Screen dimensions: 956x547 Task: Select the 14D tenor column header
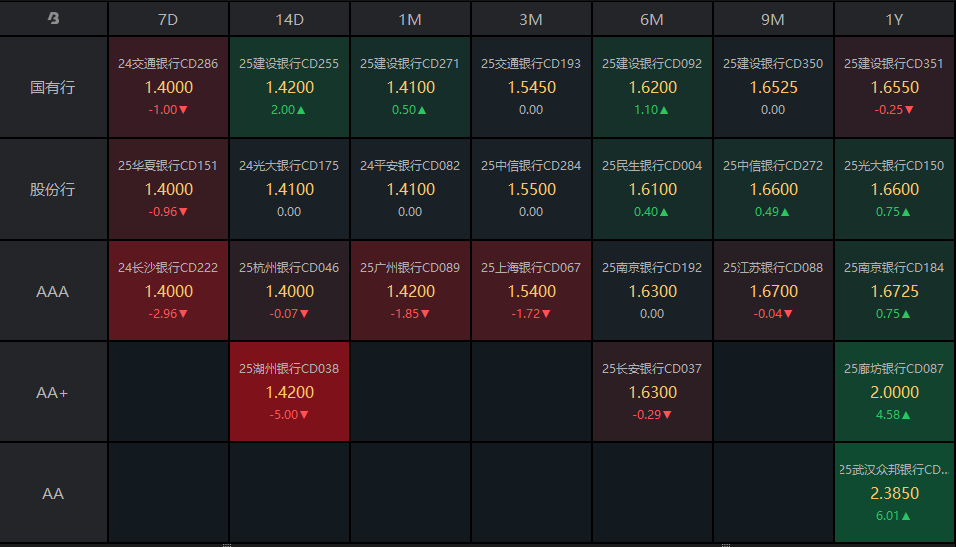coord(289,20)
